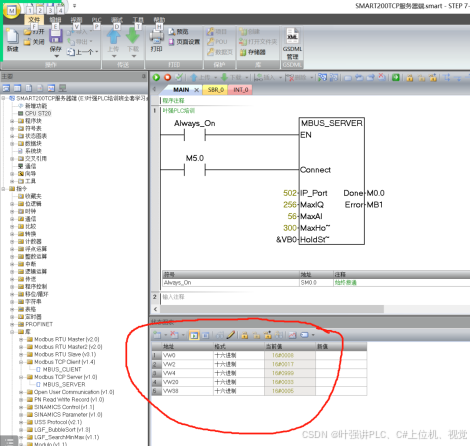This screenshot has width=471, height=446.
Task: Click the 502 IP_Port parameter value
Action: click(x=290, y=193)
